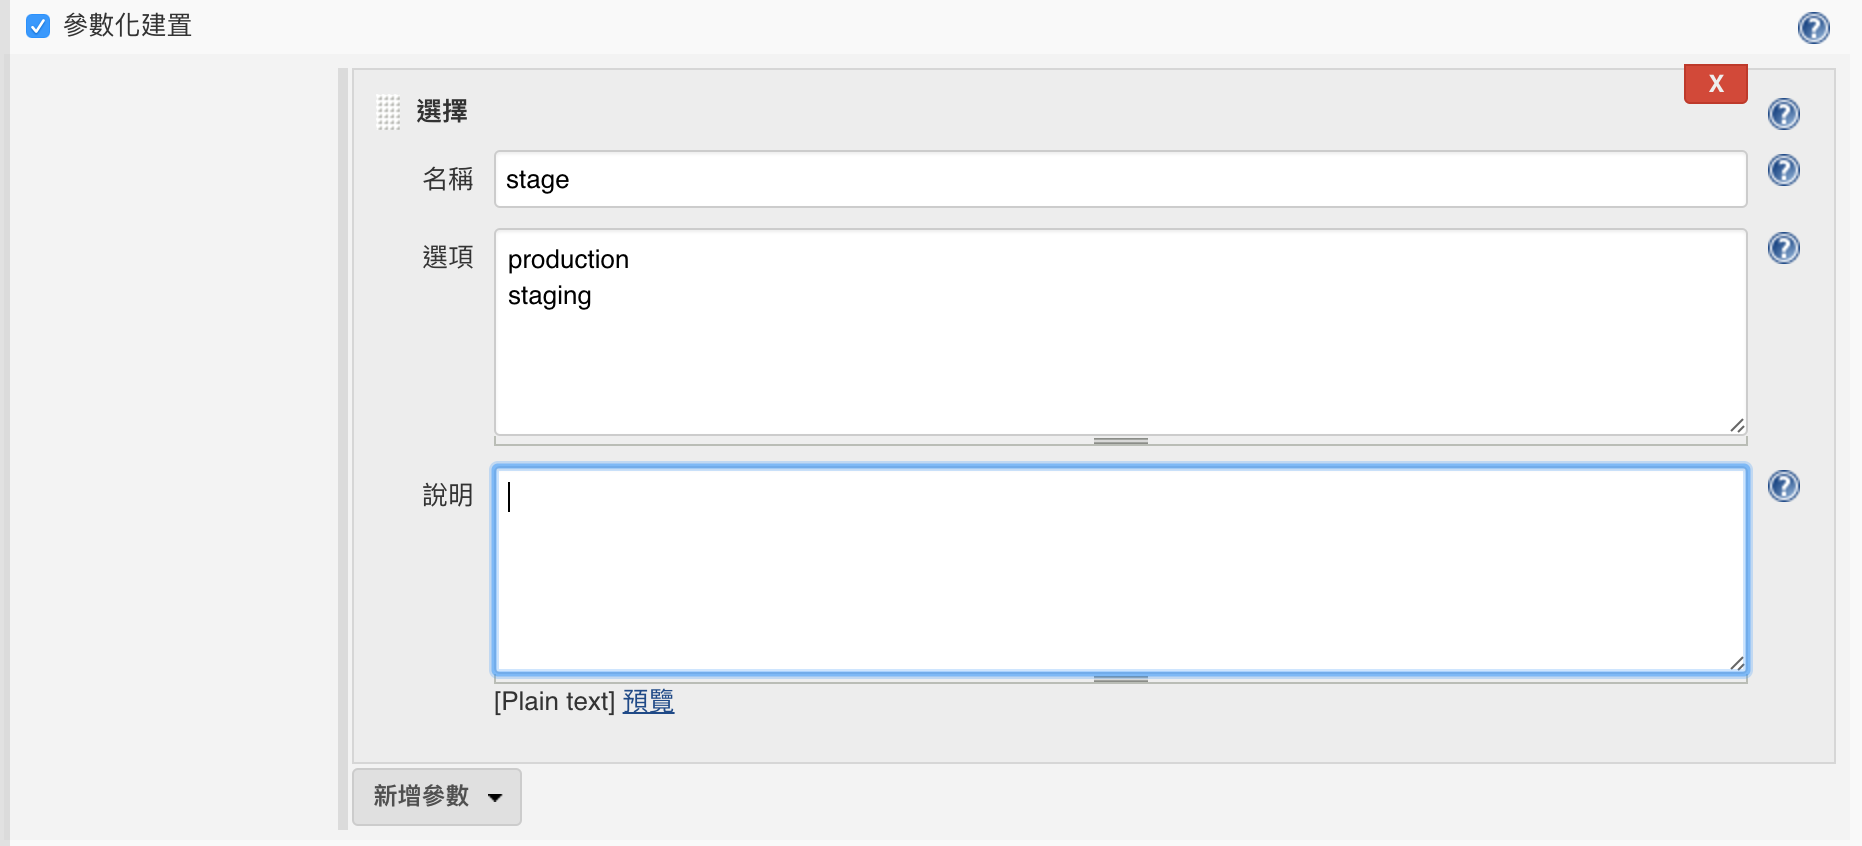Grab the drag handle next to 選擇
Screen dimensions: 1862x846
point(388,112)
